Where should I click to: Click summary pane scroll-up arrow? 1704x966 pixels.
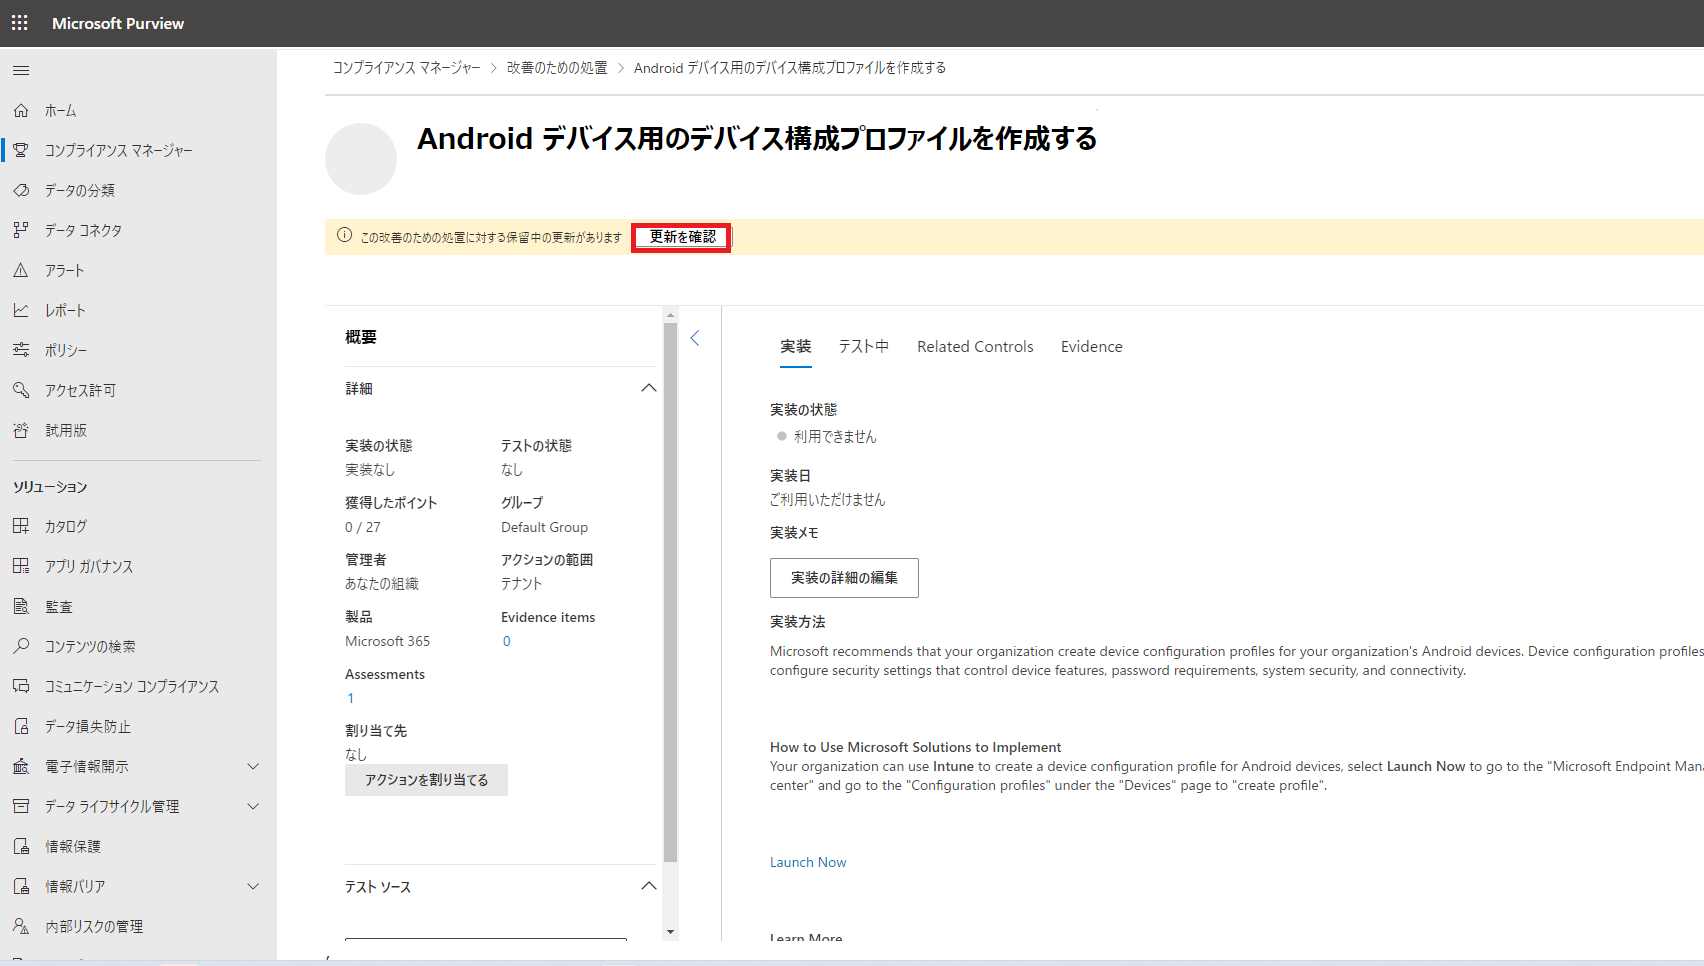(670, 315)
